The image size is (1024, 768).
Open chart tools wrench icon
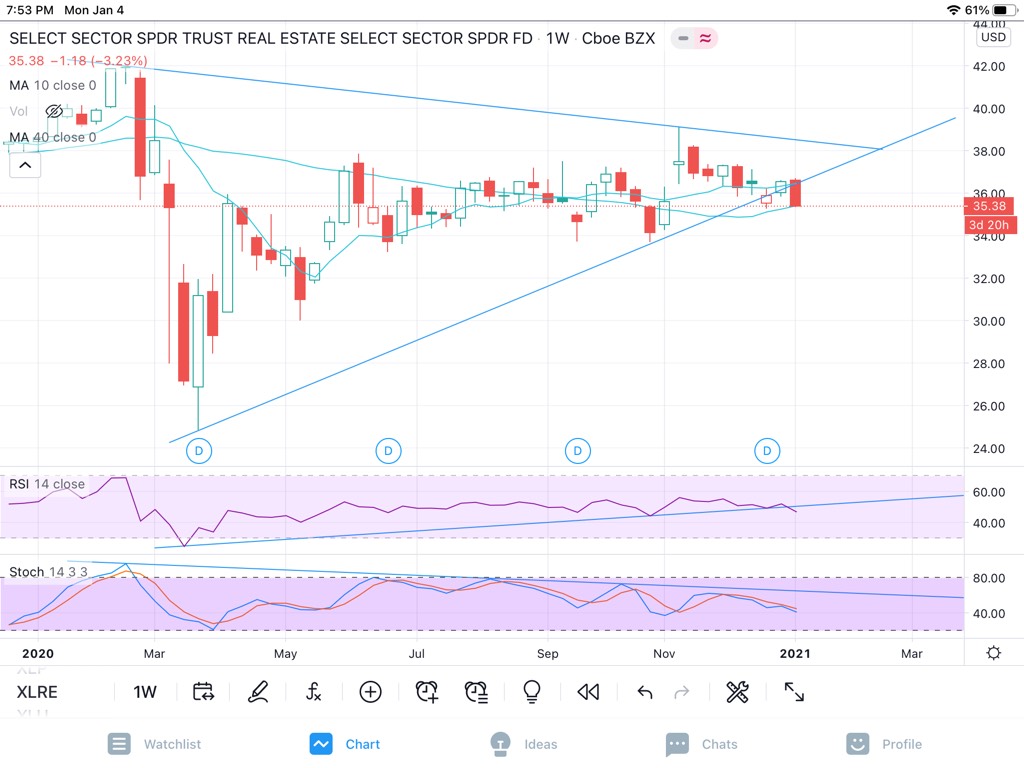[737, 692]
